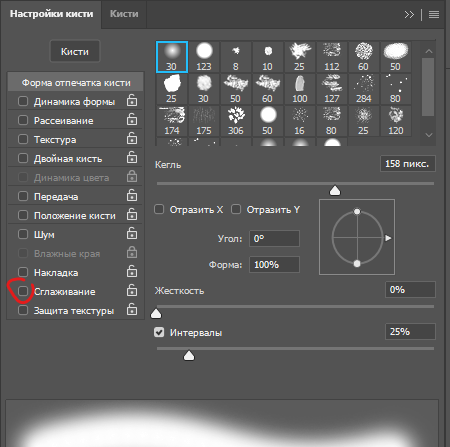Viewport: 450px width, 447px height.
Task: Select the brush preset sized 174
Action: 172,121
